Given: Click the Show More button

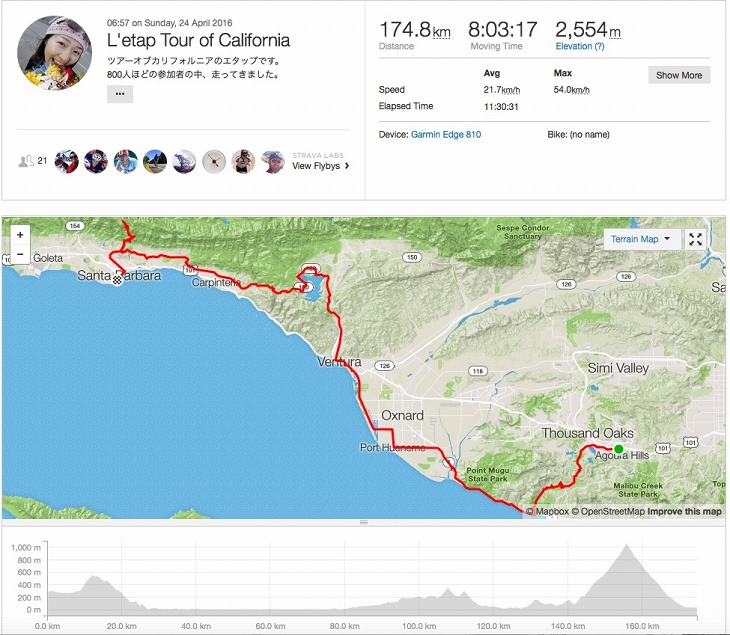Looking at the screenshot, I should coord(679,75).
